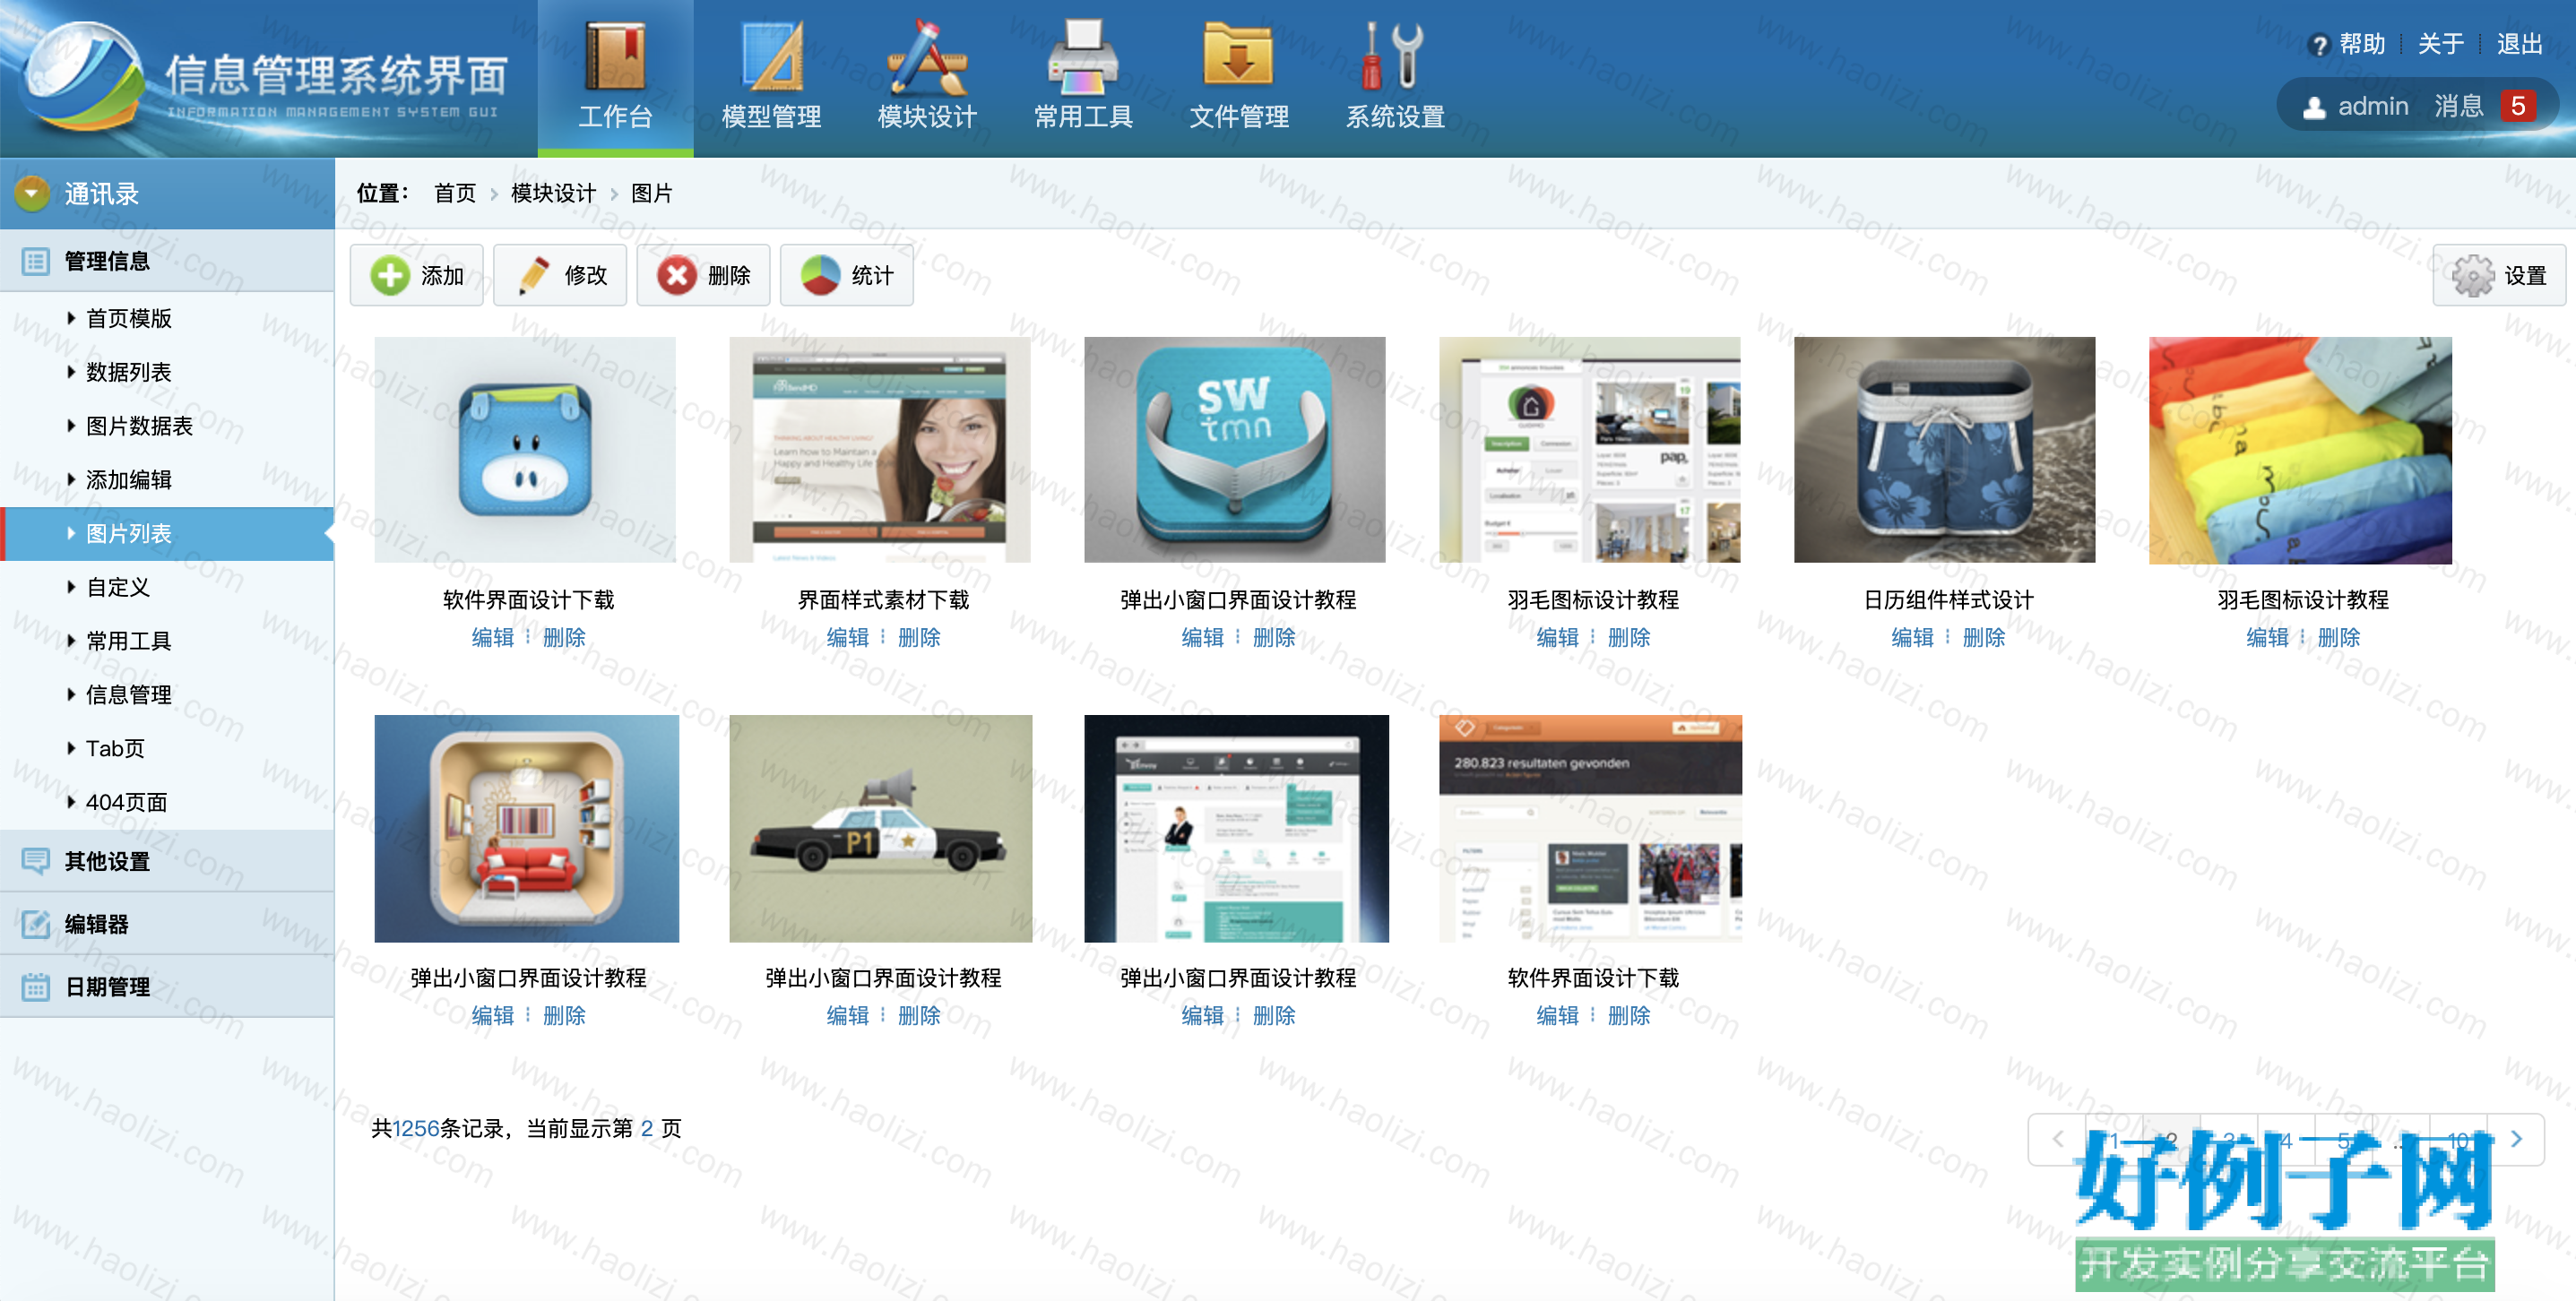Click the 界面样式素材下载 title

click(x=883, y=599)
